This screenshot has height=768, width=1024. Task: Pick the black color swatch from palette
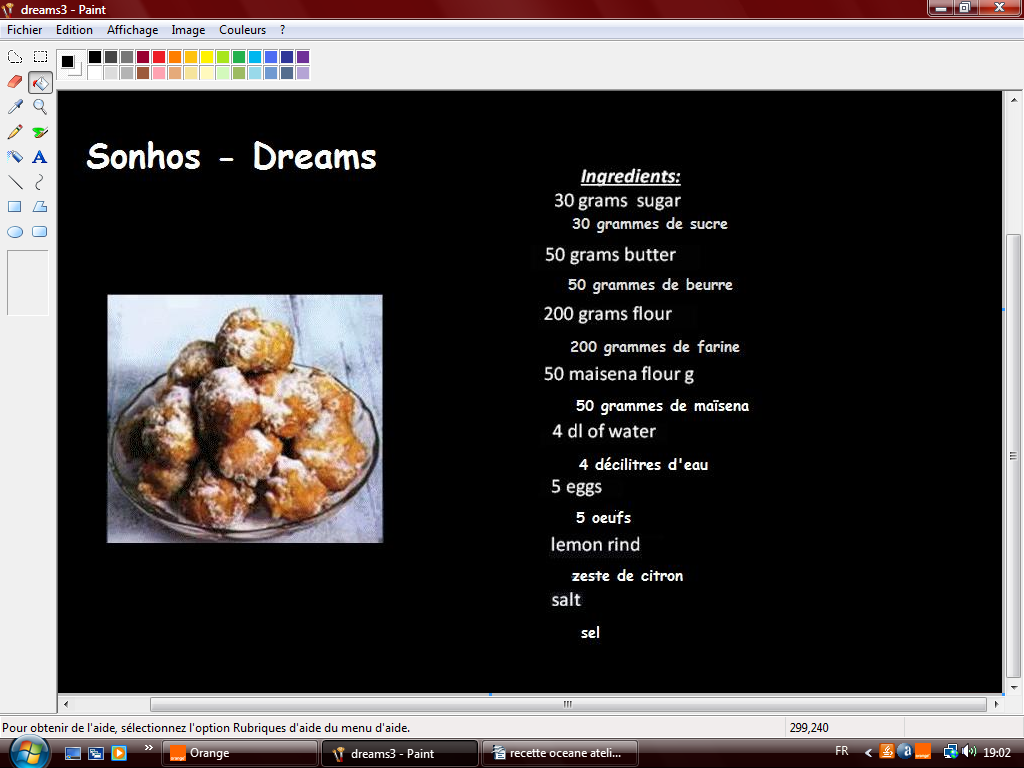point(95,57)
